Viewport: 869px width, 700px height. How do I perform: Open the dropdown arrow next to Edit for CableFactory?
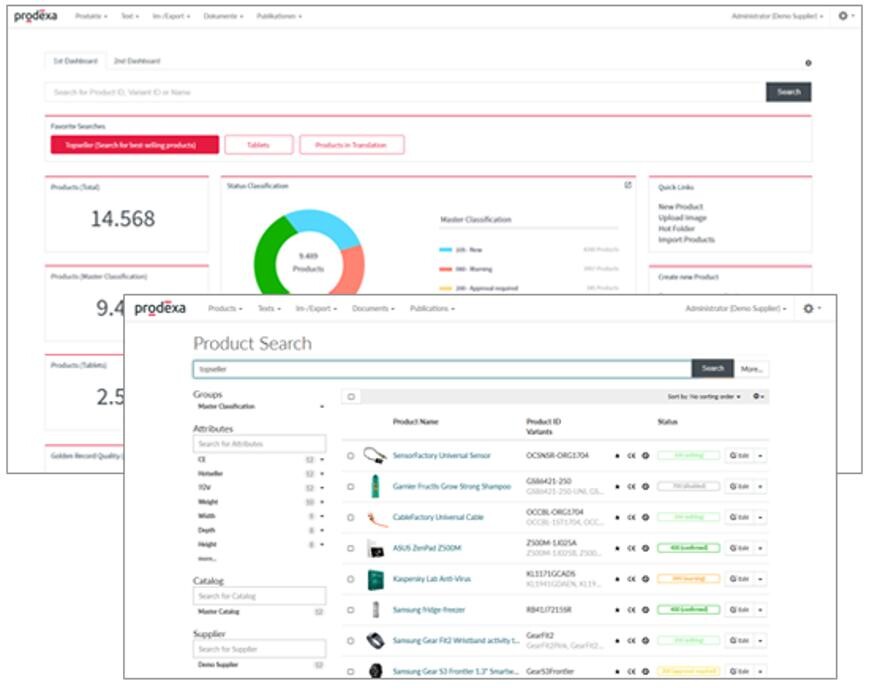coord(760,517)
